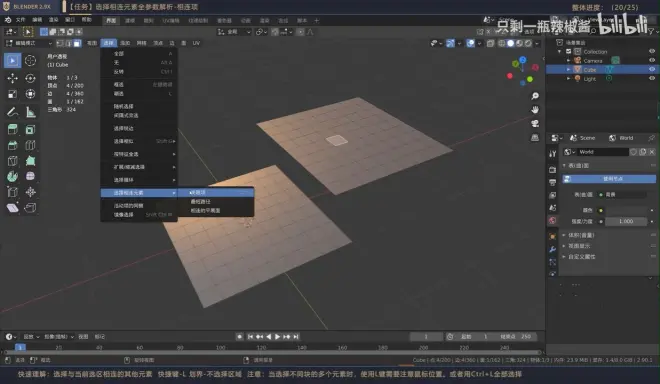The image size is (660, 384).
Task: Choose the Extrude Region tool
Action: click(13, 130)
